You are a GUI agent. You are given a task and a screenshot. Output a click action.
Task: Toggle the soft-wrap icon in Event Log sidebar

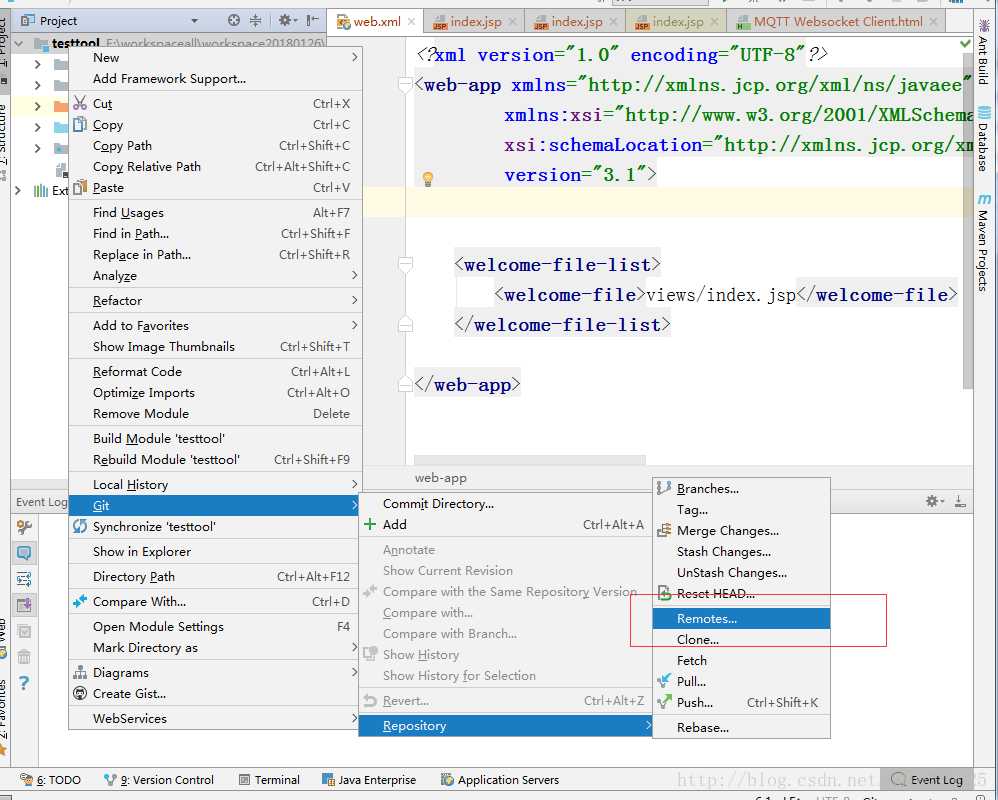click(x=24, y=579)
